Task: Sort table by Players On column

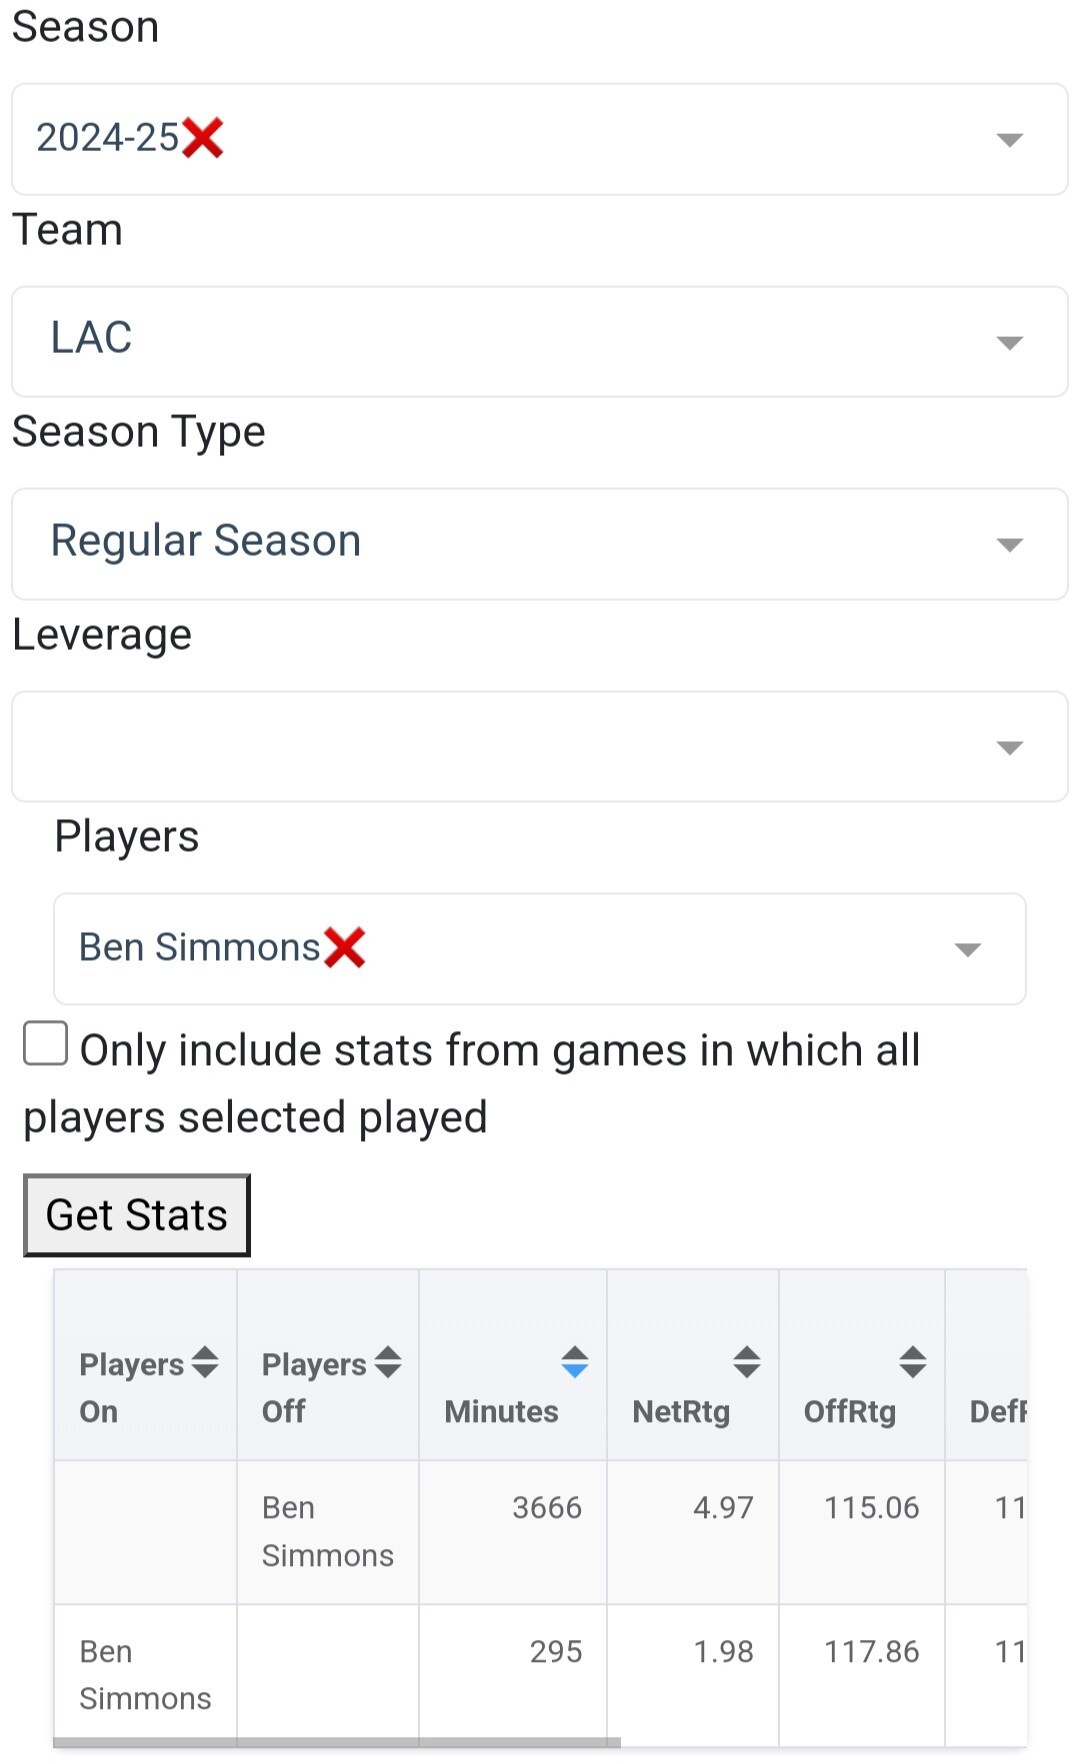Action: coord(205,1362)
